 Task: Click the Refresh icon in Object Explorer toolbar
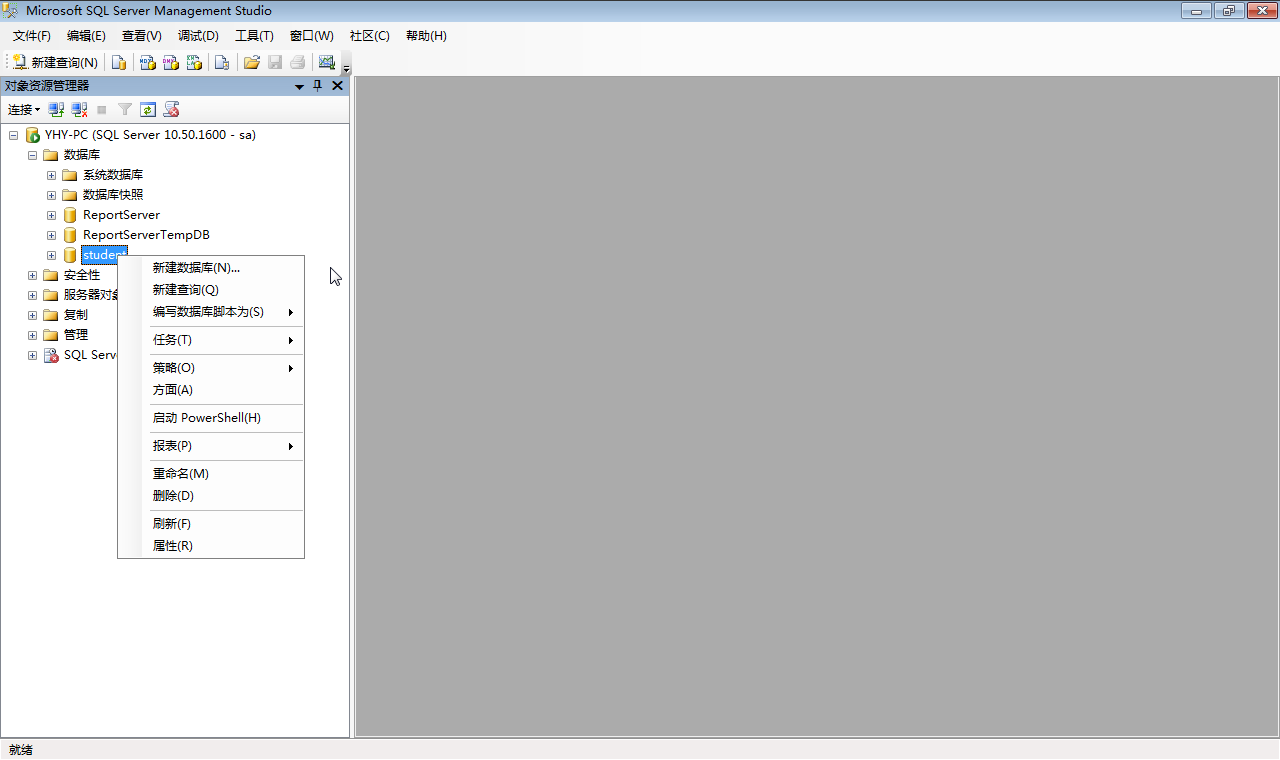click(148, 109)
